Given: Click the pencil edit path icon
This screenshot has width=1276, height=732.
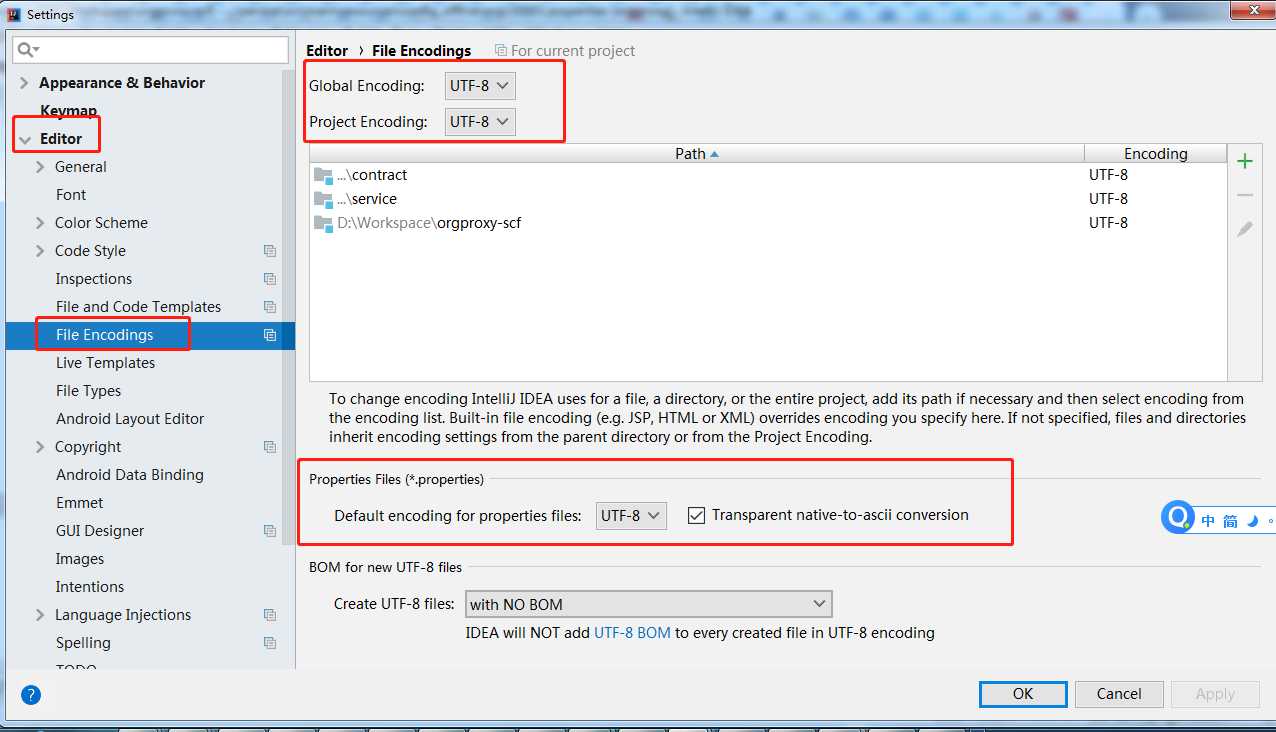Looking at the screenshot, I should click(x=1245, y=229).
